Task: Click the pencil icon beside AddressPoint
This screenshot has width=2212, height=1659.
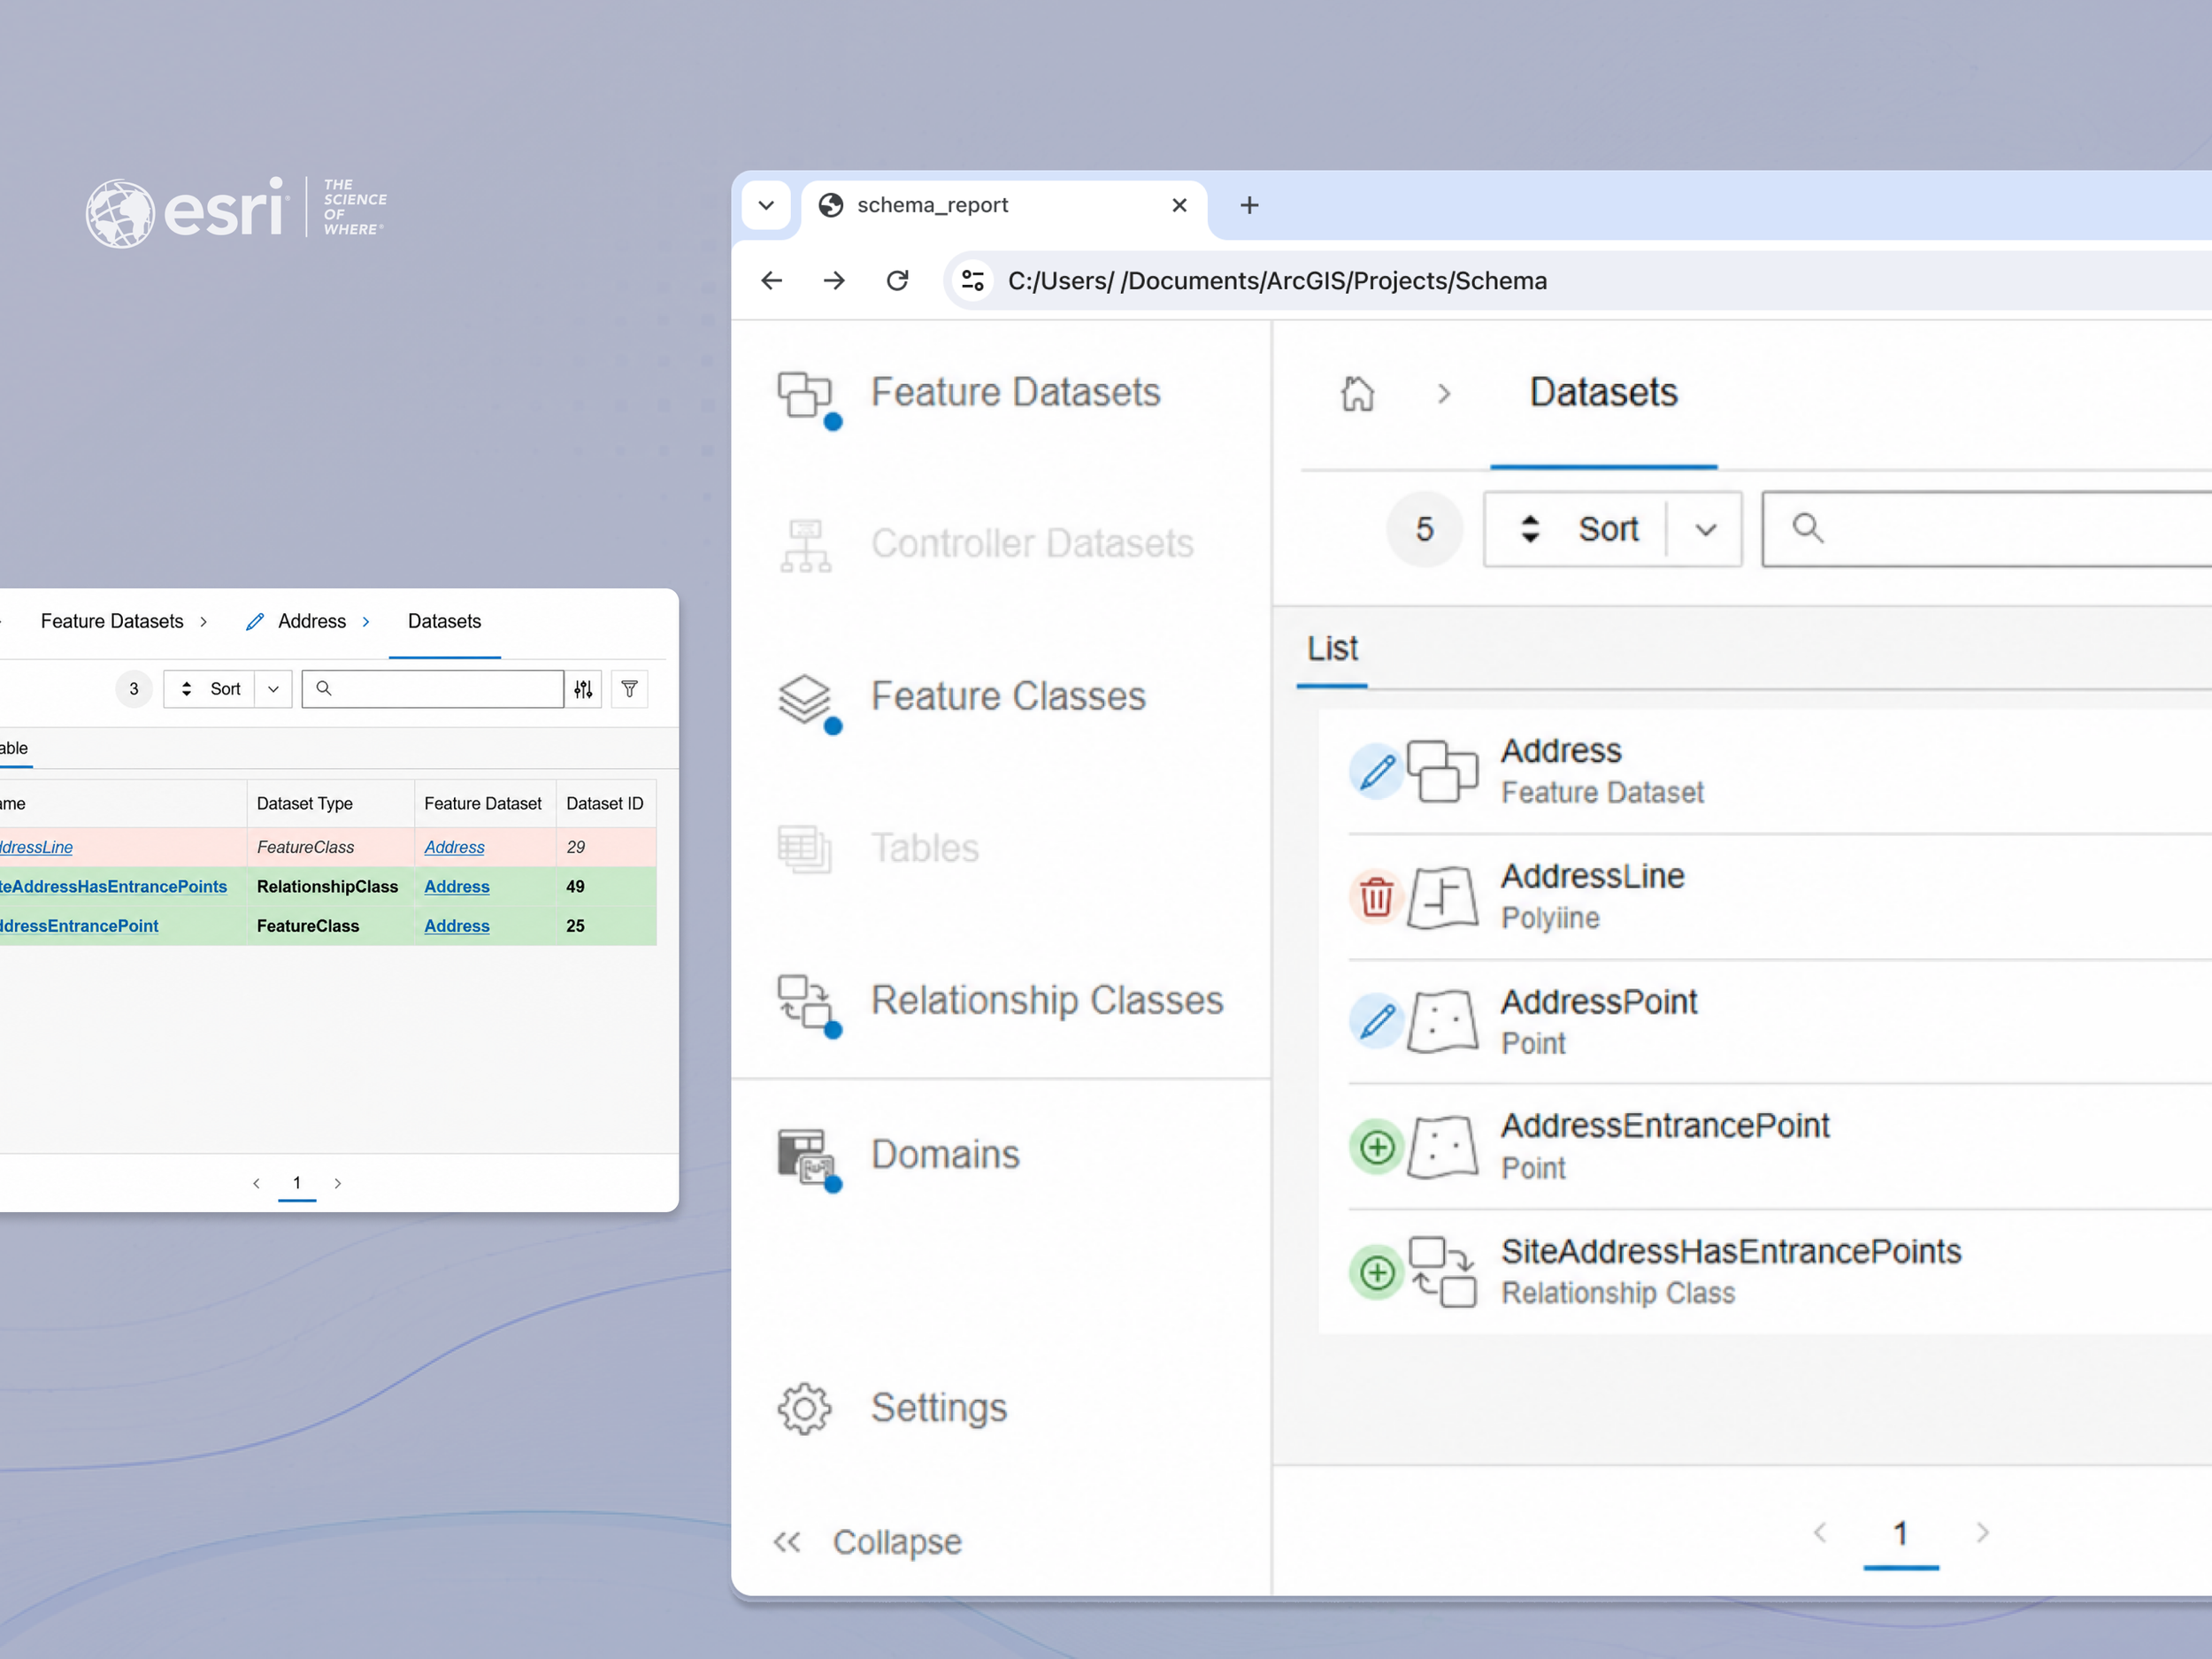Action: pyautogui.click(x=1376, y=1022)
